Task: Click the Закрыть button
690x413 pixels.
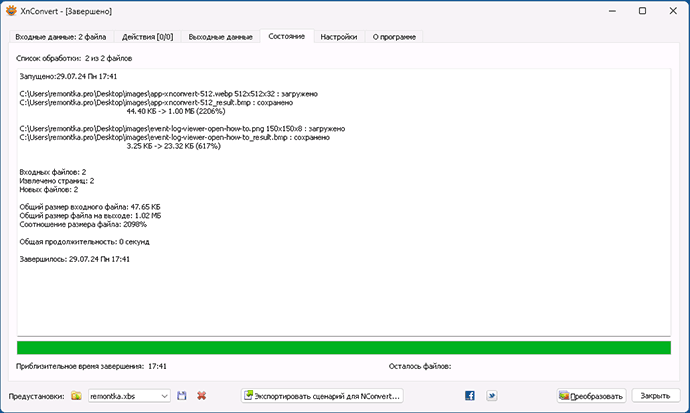Action: pos(655,396)
